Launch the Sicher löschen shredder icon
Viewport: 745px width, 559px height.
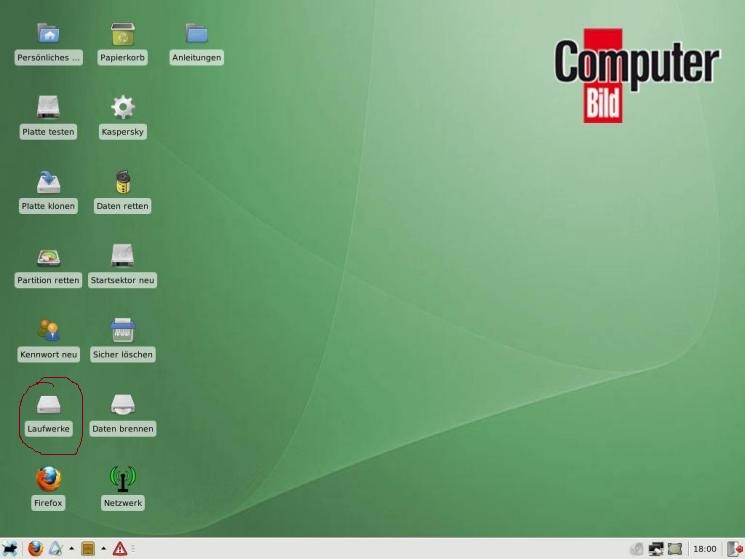point(123,330)
